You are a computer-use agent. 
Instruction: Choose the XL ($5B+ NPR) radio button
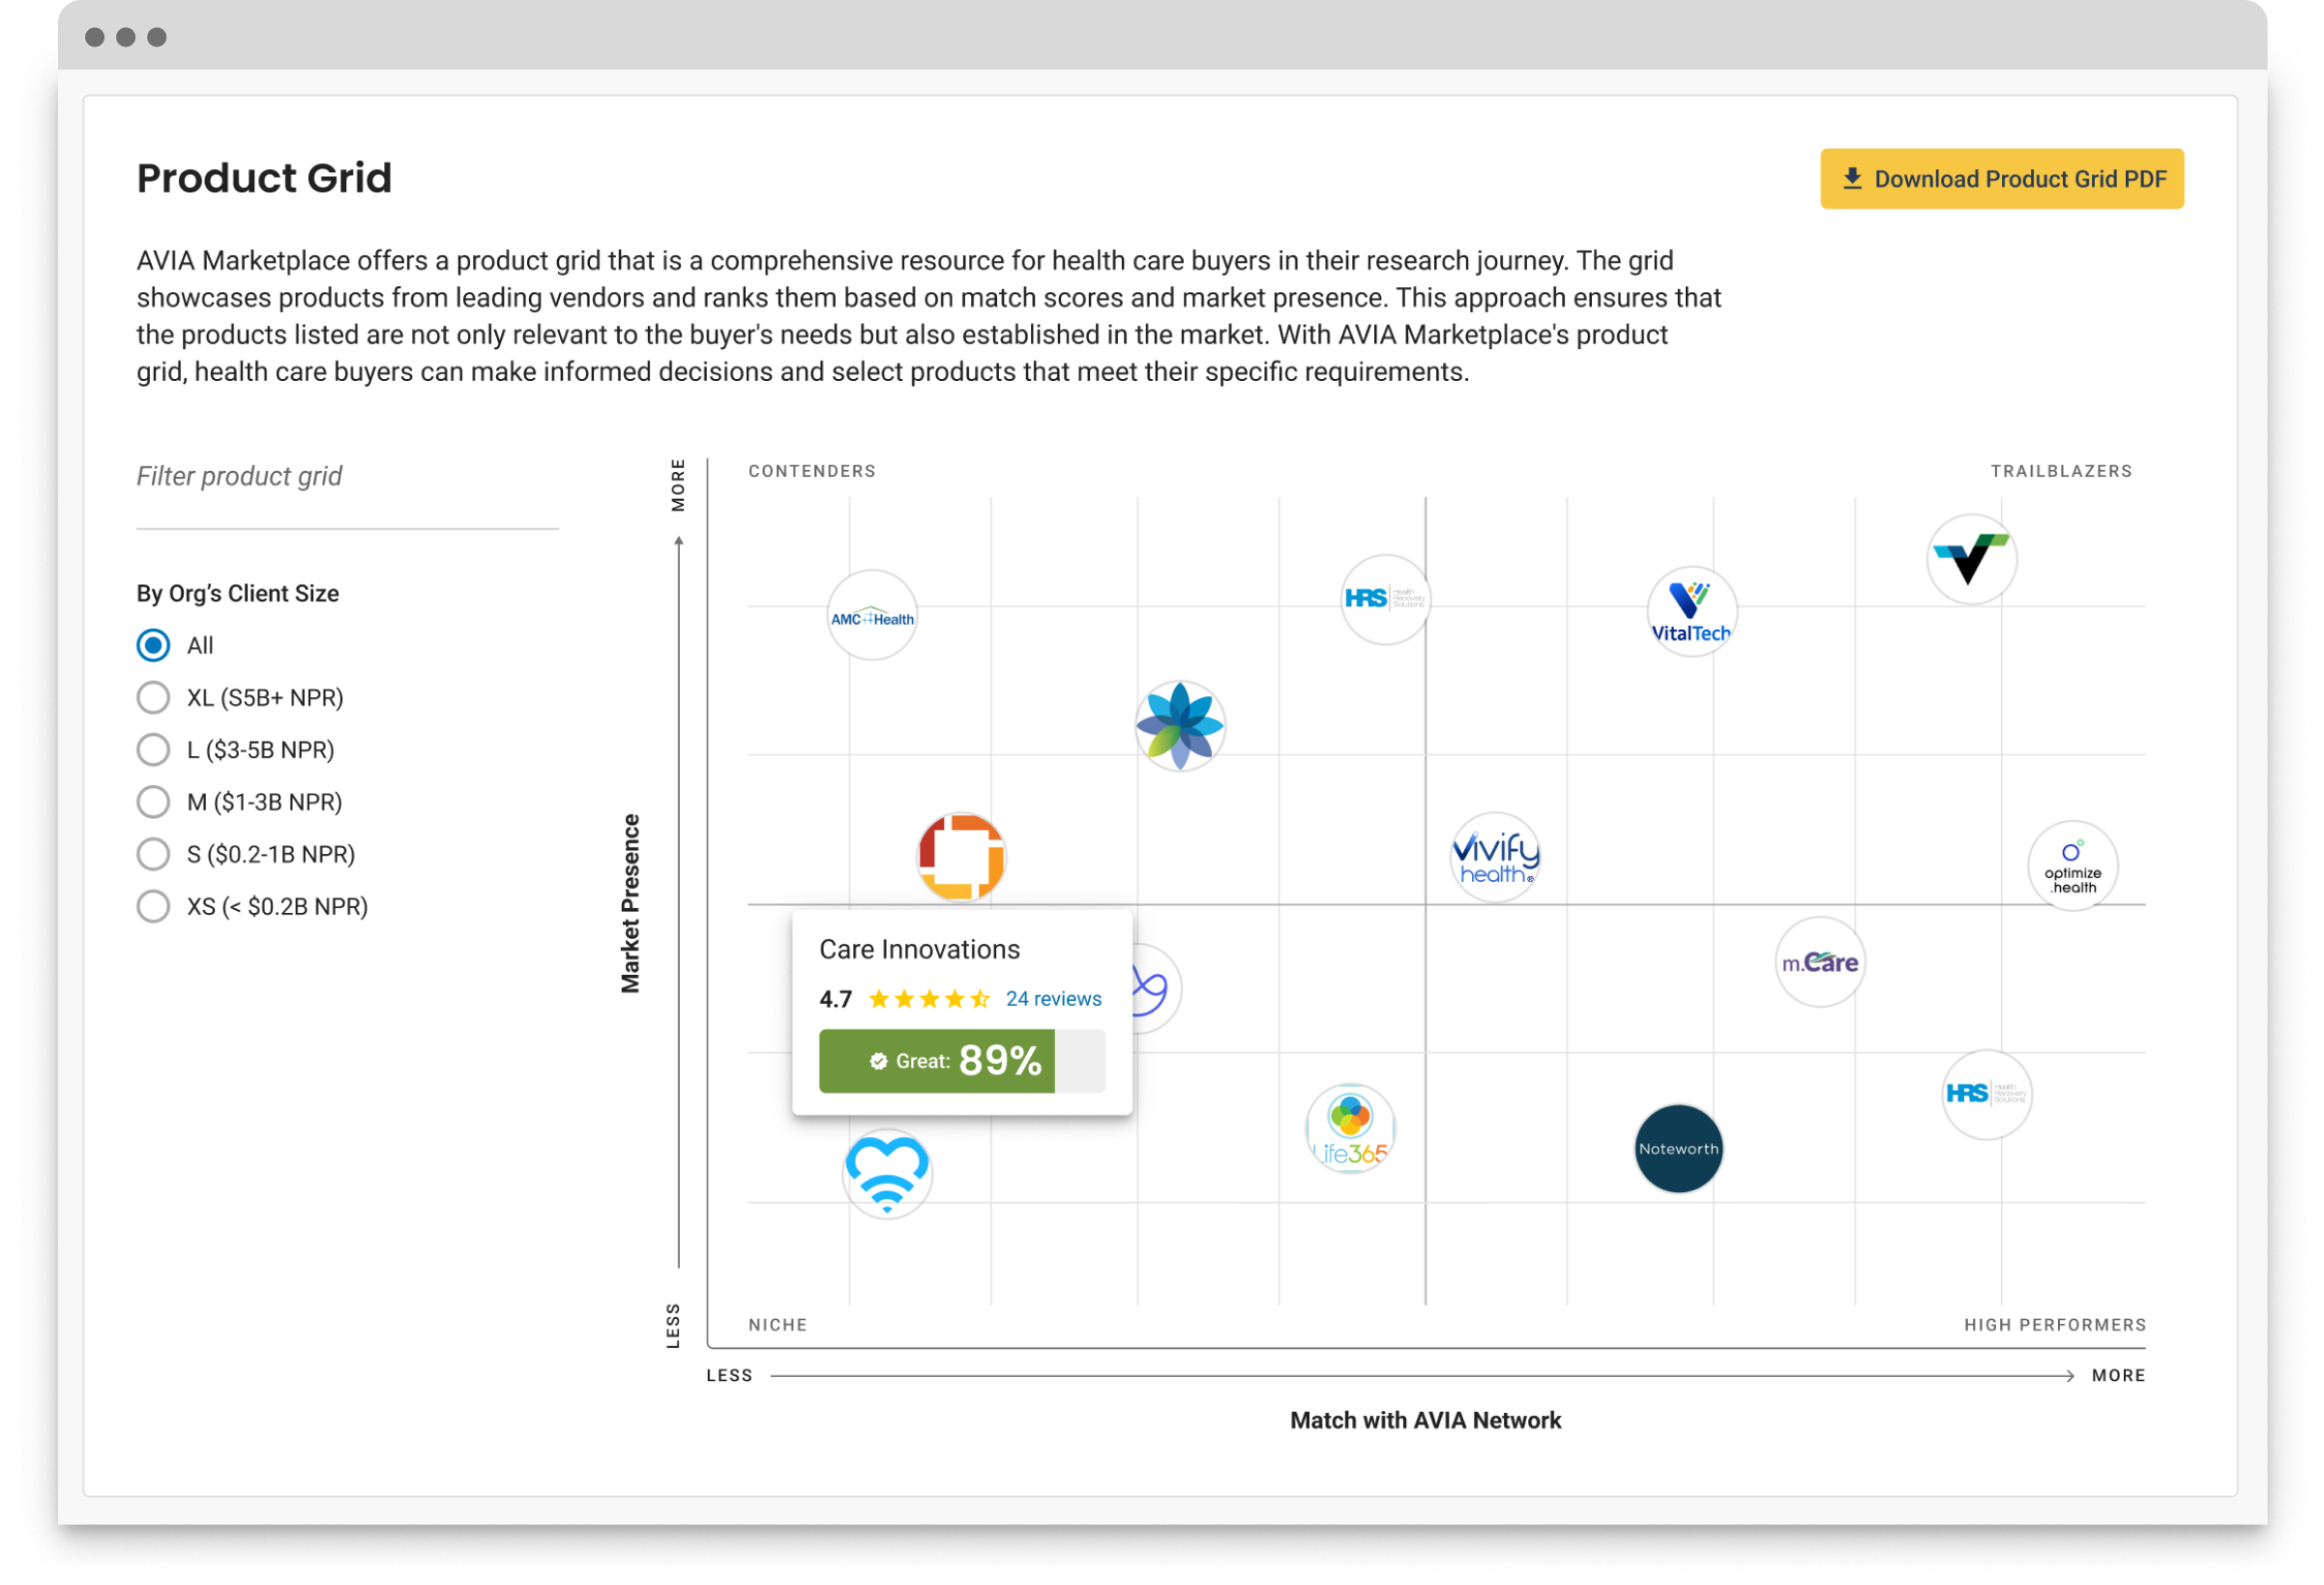point(153,698)
